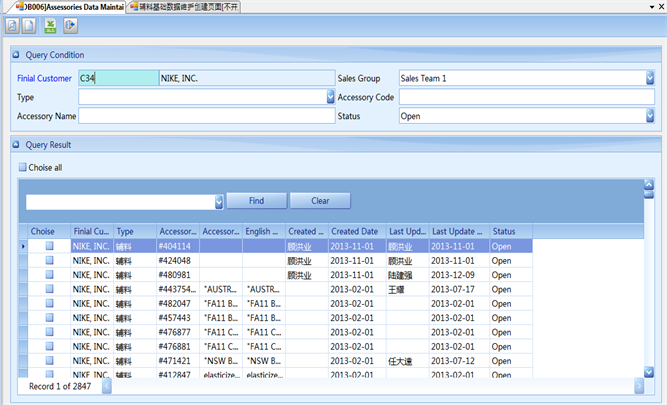Tick the Choise box for row #424048
Image resolution: width=667 pixels, height=405 pixels.
pyautogui.click(x=49, y=260)
